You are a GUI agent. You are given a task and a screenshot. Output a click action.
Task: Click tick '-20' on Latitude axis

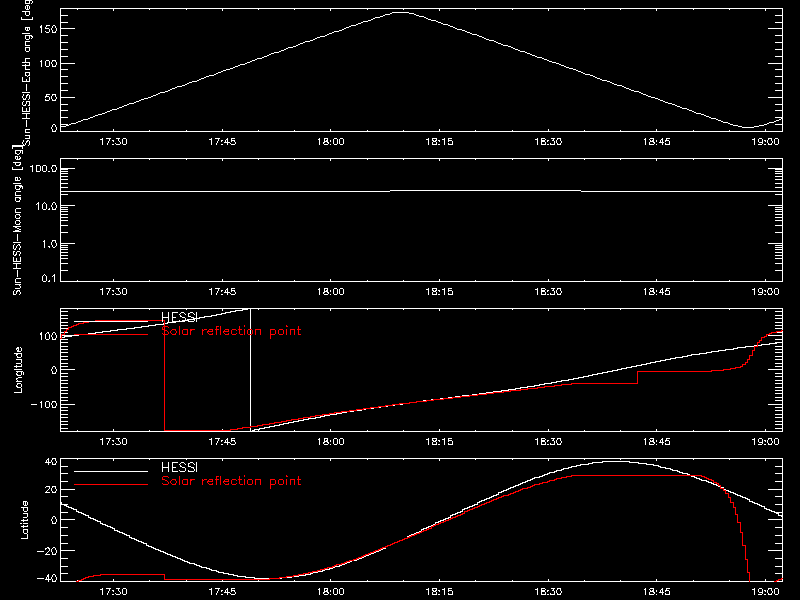[x=47, y=551]
